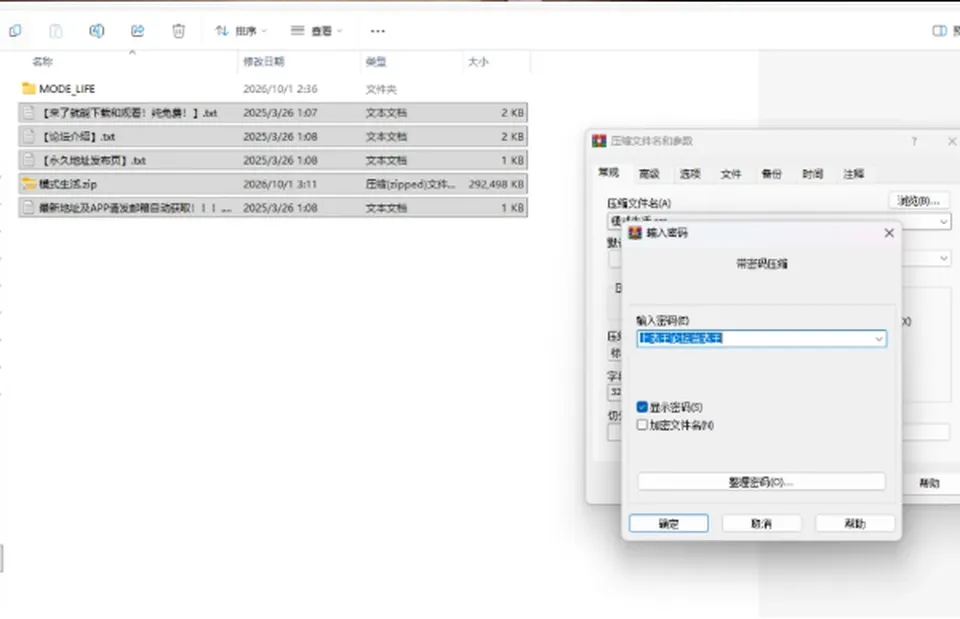Open the 排序 sort dropdown
960x619 pixels.
coord(241,31)
